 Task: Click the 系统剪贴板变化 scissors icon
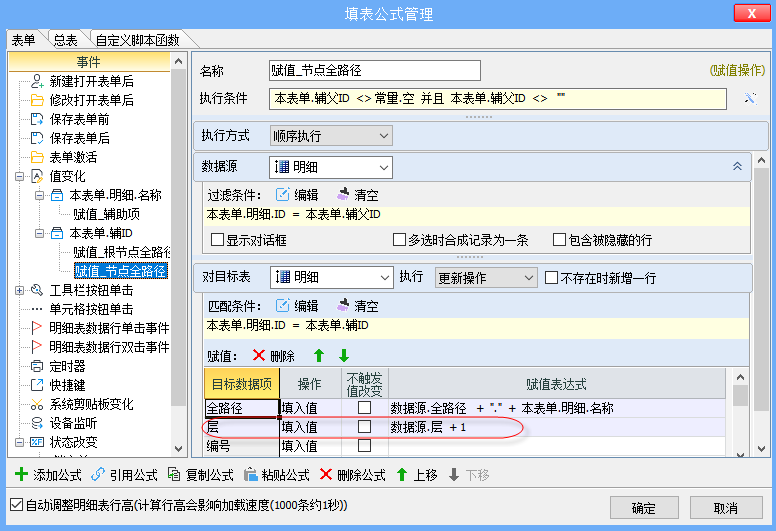[37, 404]
